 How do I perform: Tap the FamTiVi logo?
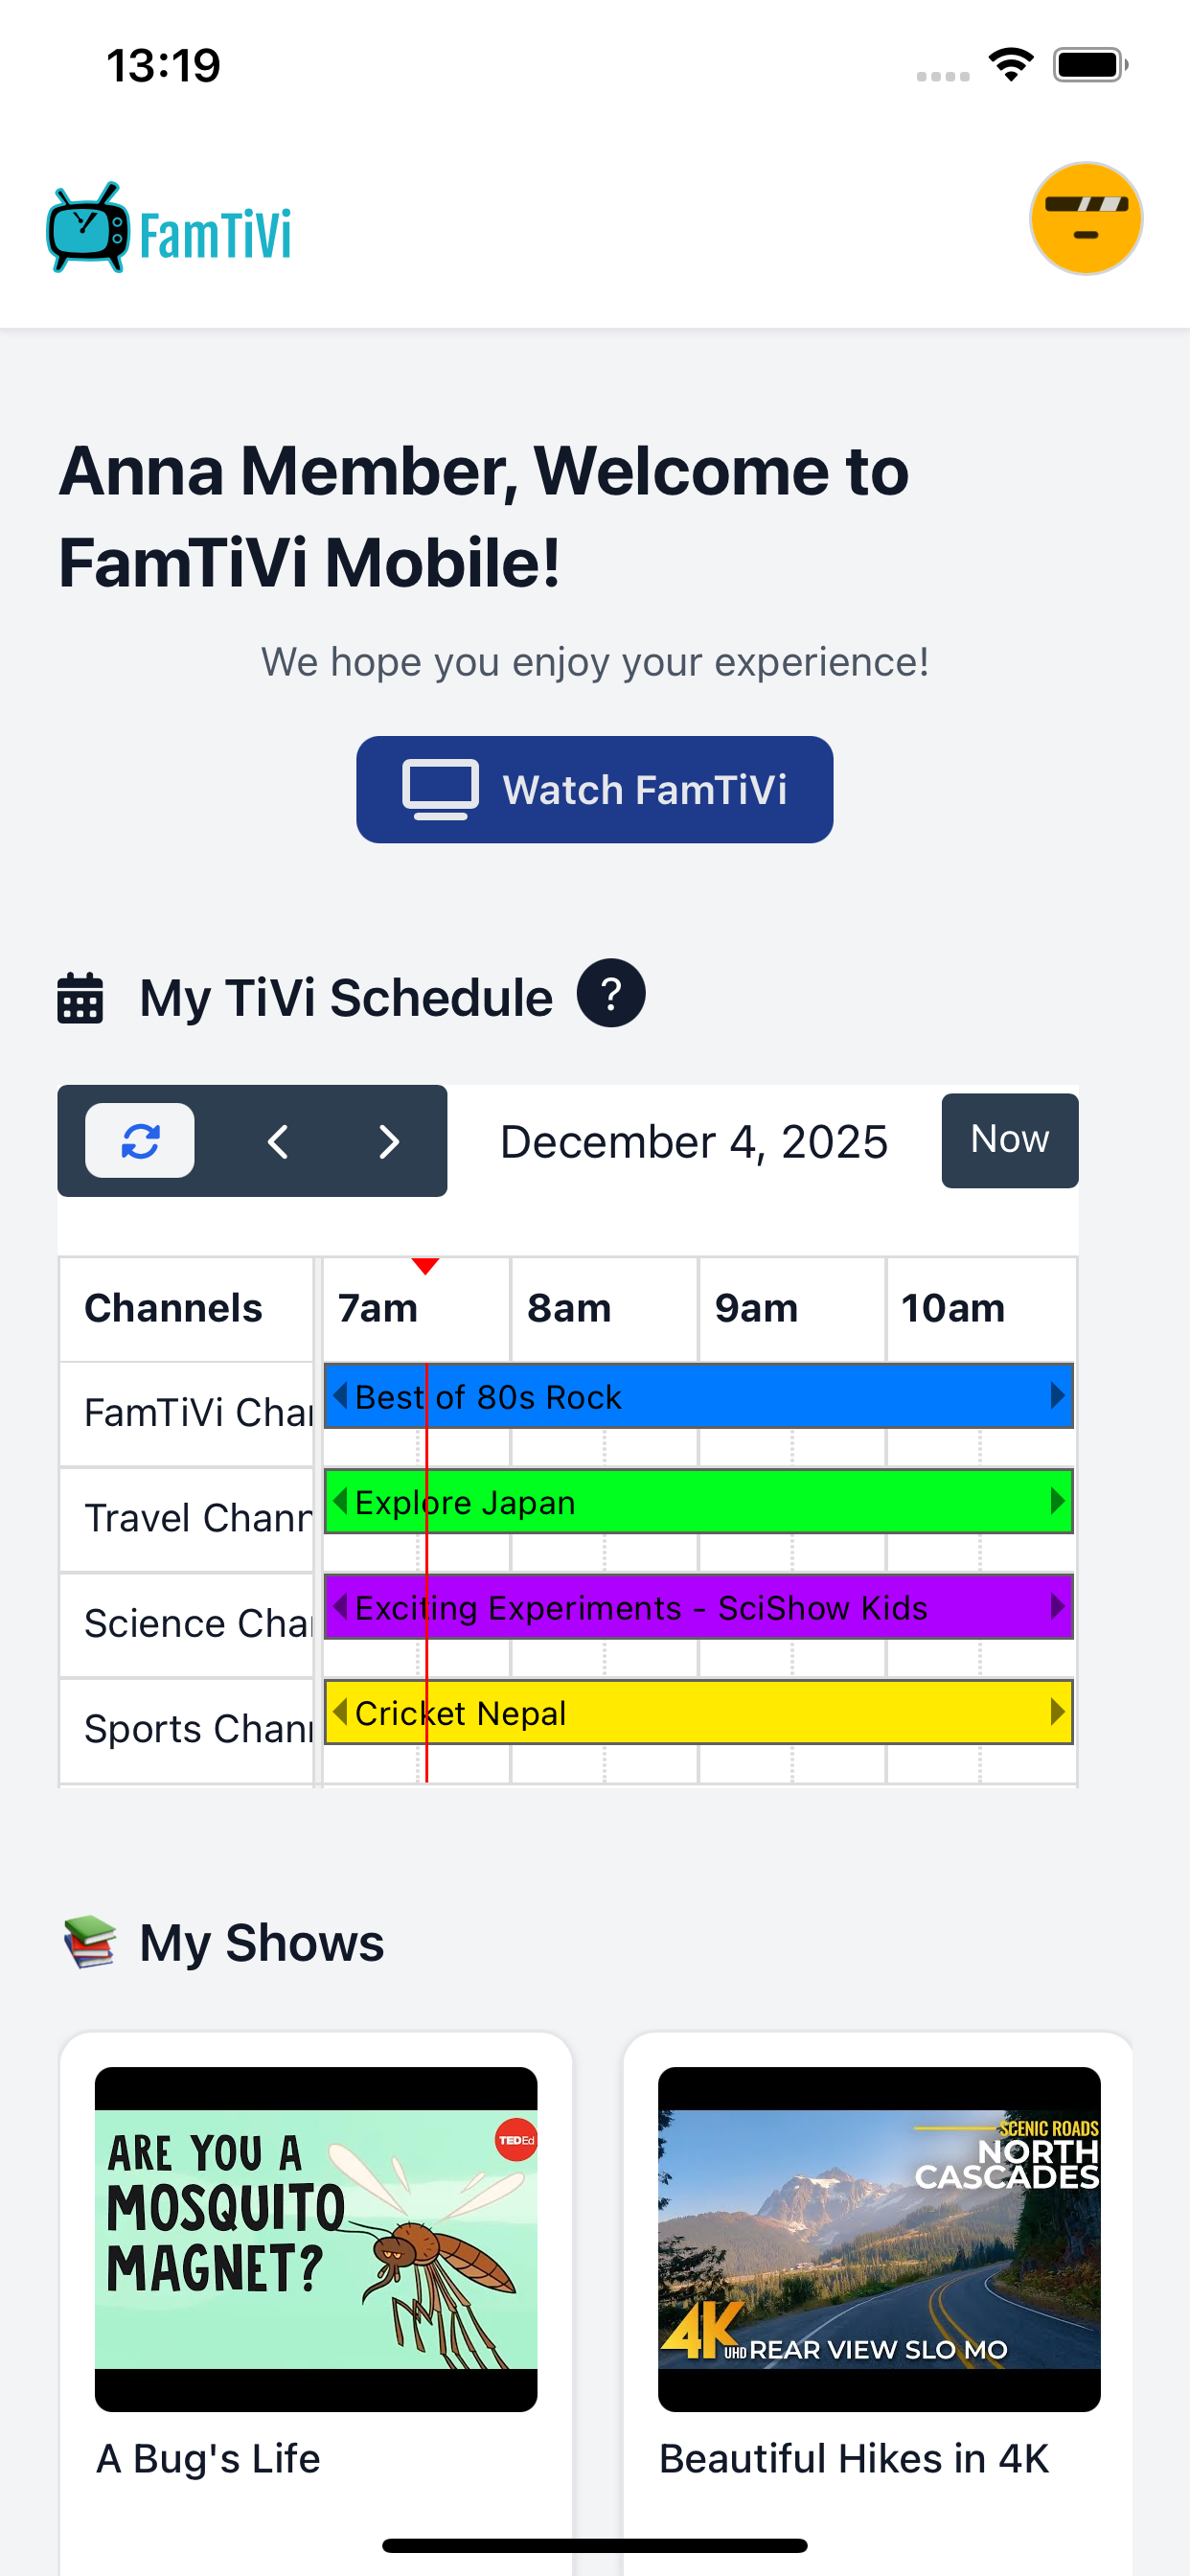click(170, 230)
